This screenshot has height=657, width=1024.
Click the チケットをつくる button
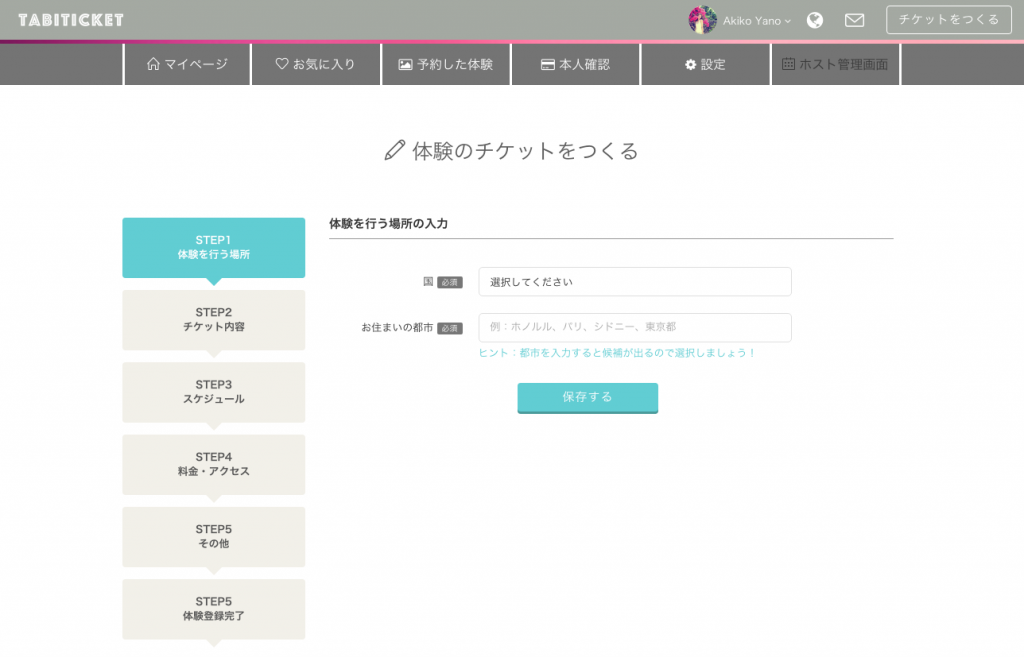point(948,19)
